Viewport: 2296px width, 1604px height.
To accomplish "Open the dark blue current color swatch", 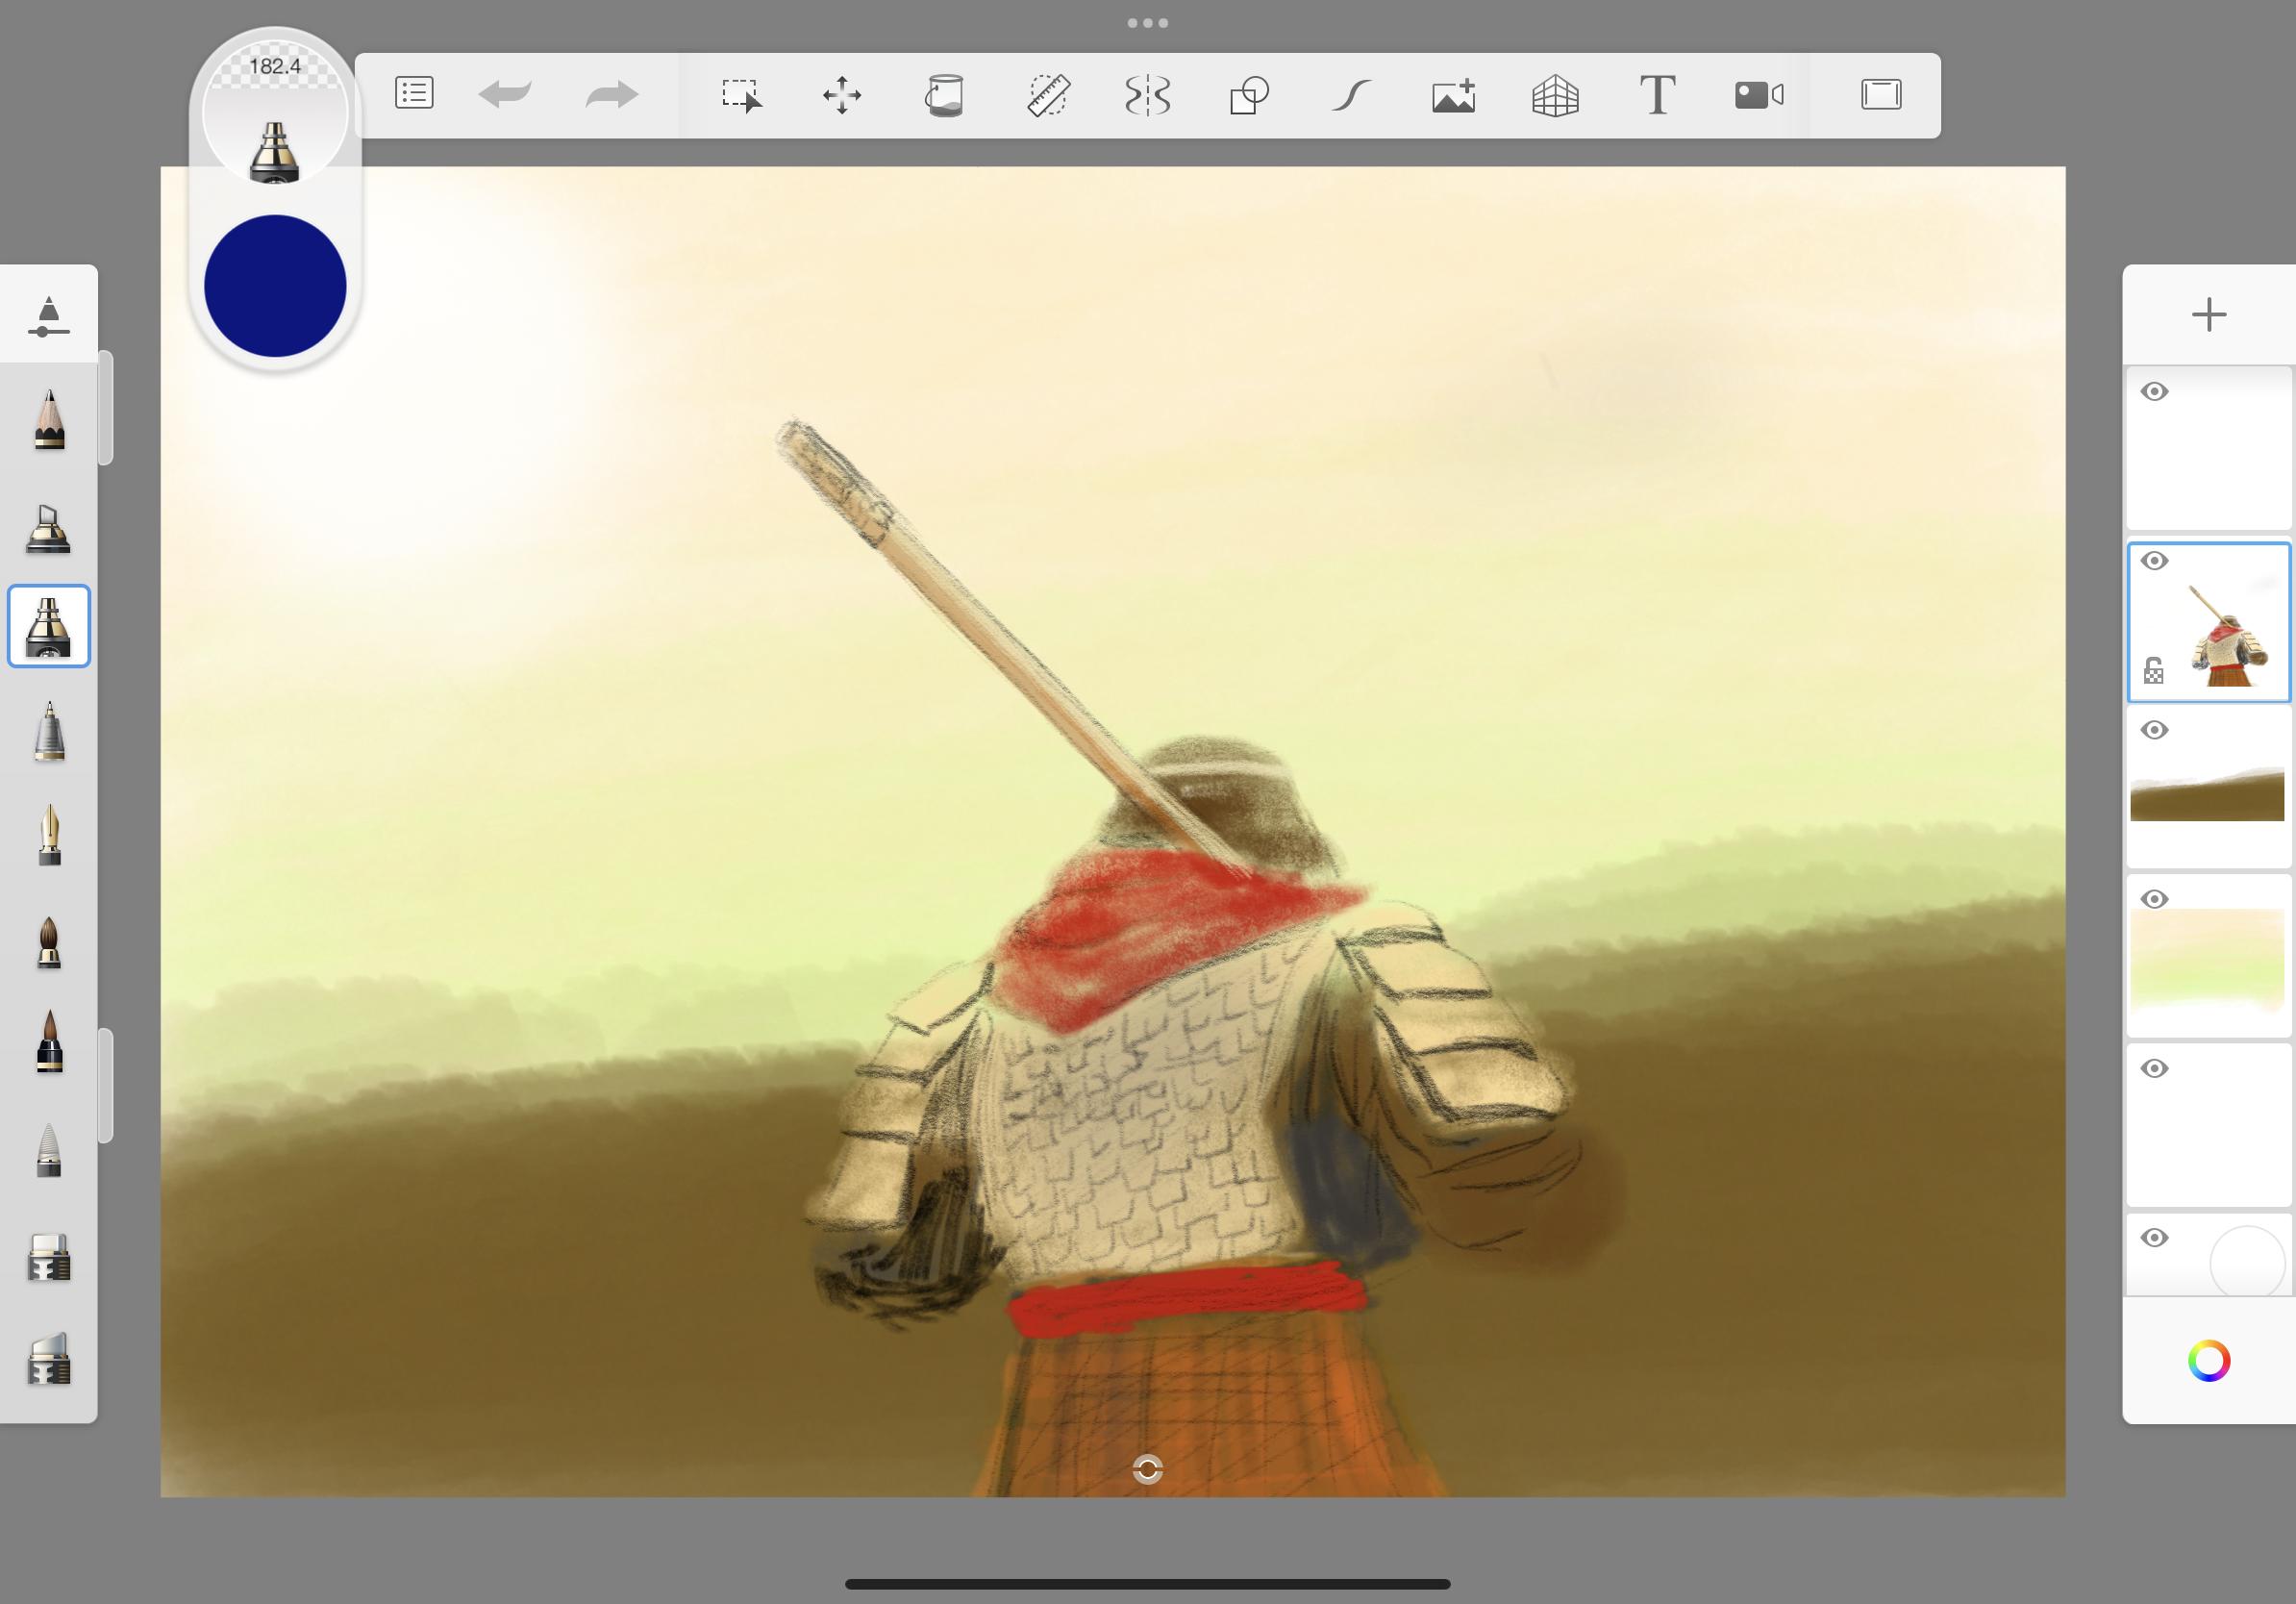I will (275, 286).
